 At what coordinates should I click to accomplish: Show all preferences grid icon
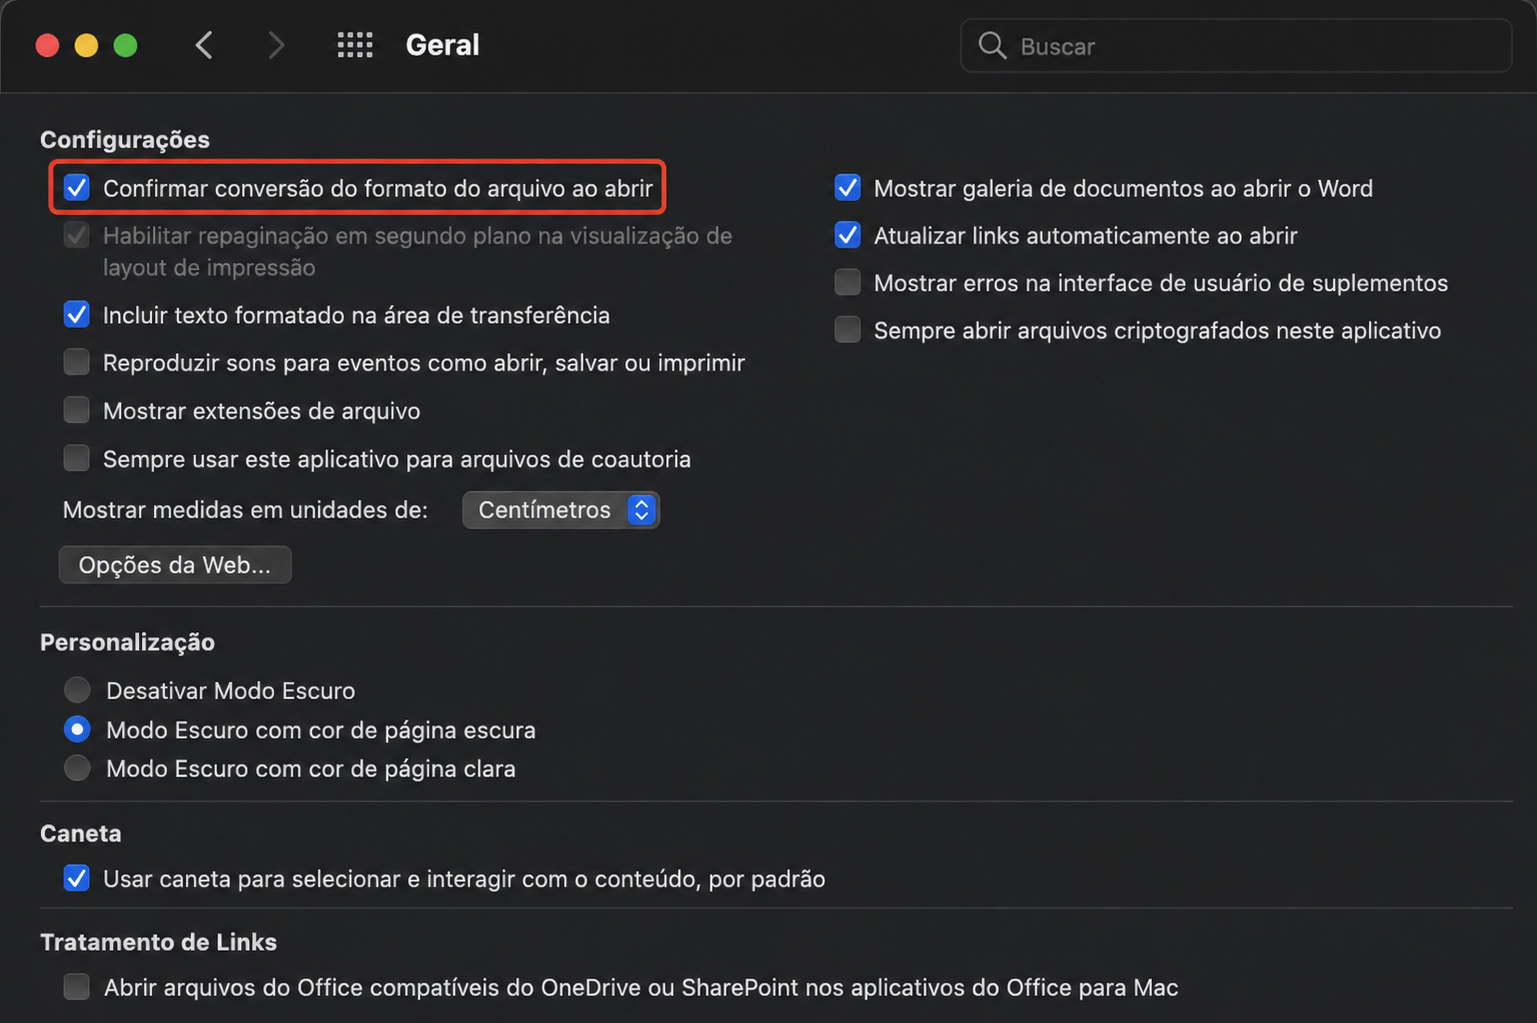tap(354, 45)
